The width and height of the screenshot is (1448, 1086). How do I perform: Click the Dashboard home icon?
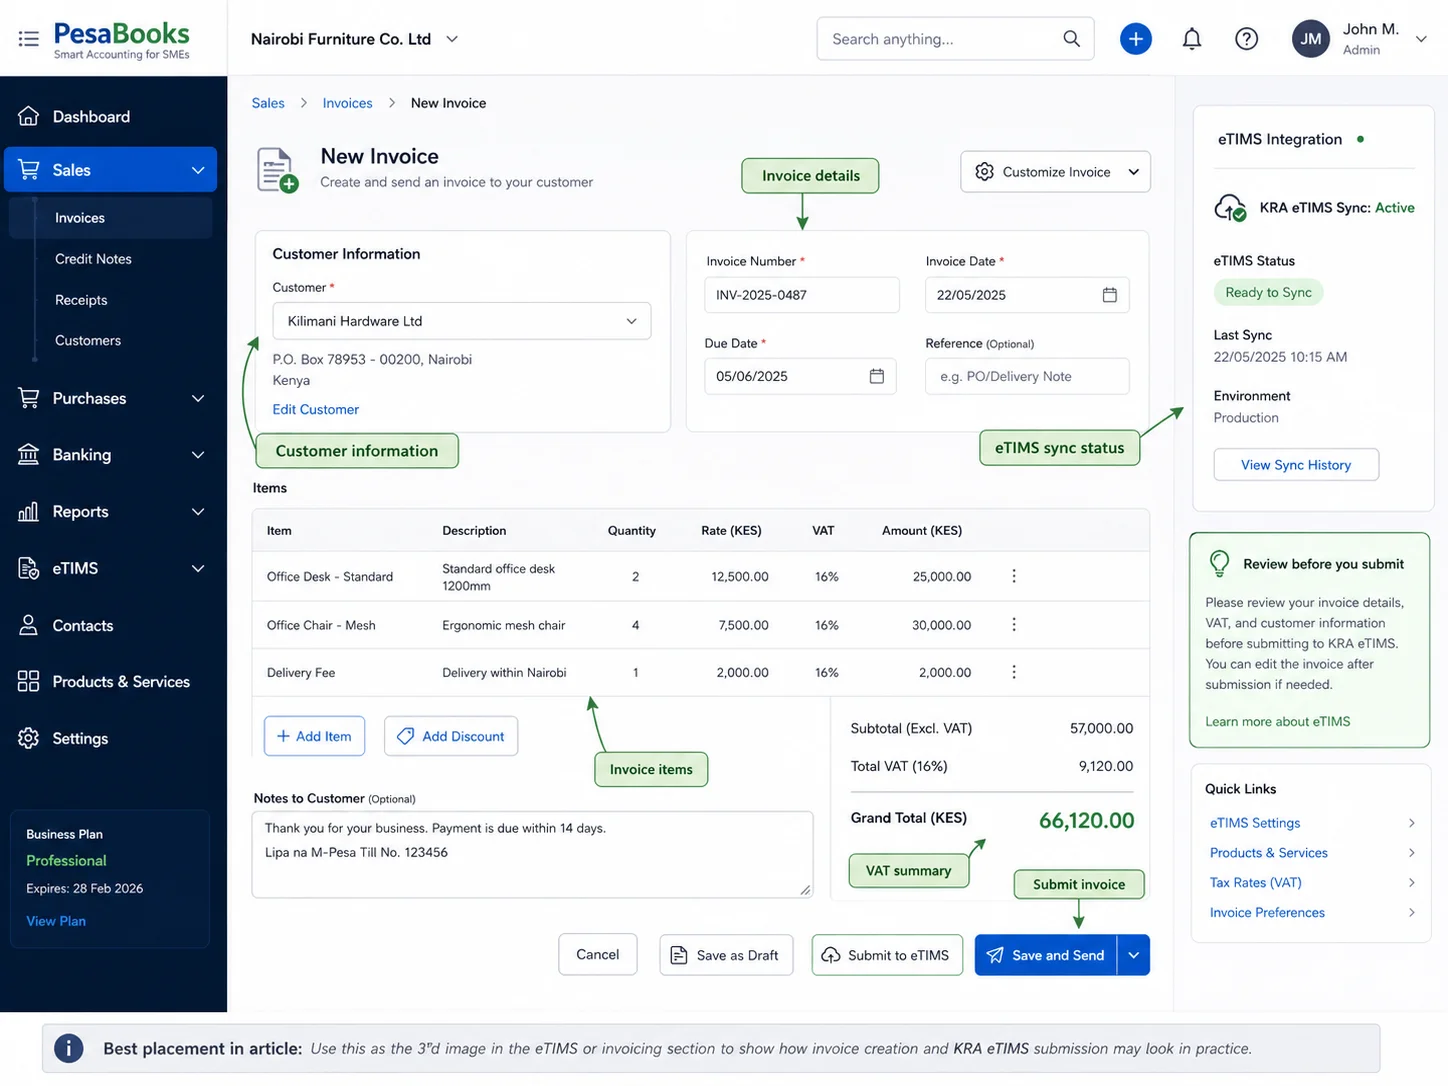coord(29,116)
